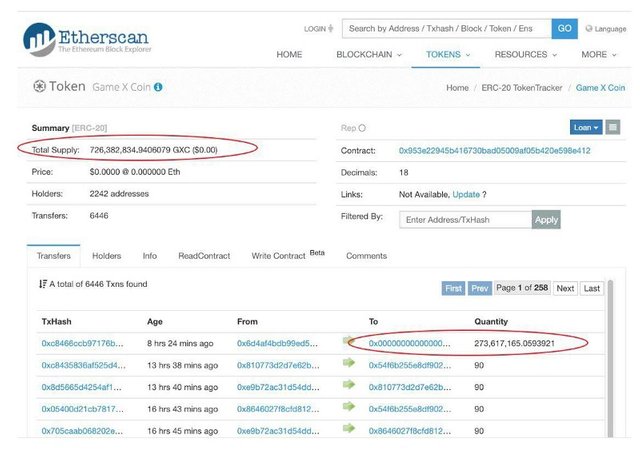
Task: Click the Apply filter button
Action: tap(546, 220)
